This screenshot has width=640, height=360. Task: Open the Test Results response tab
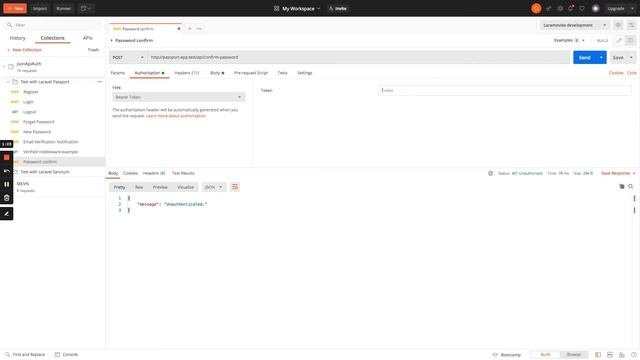click(183, 173)
